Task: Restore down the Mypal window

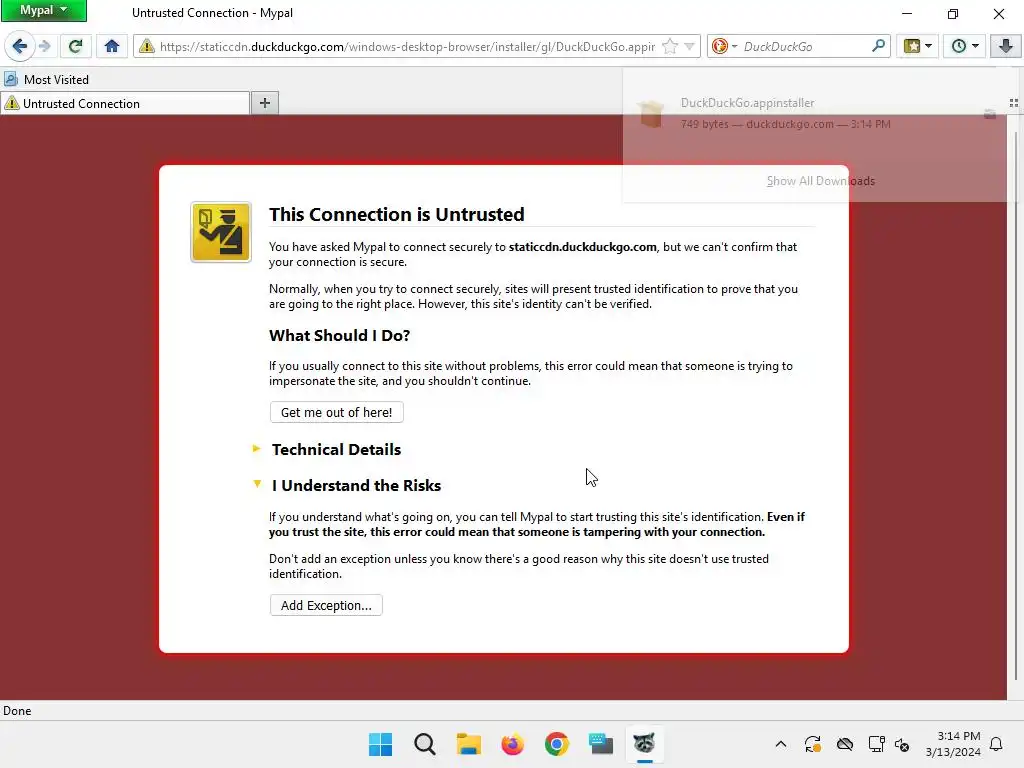Action: click(953, 13)
